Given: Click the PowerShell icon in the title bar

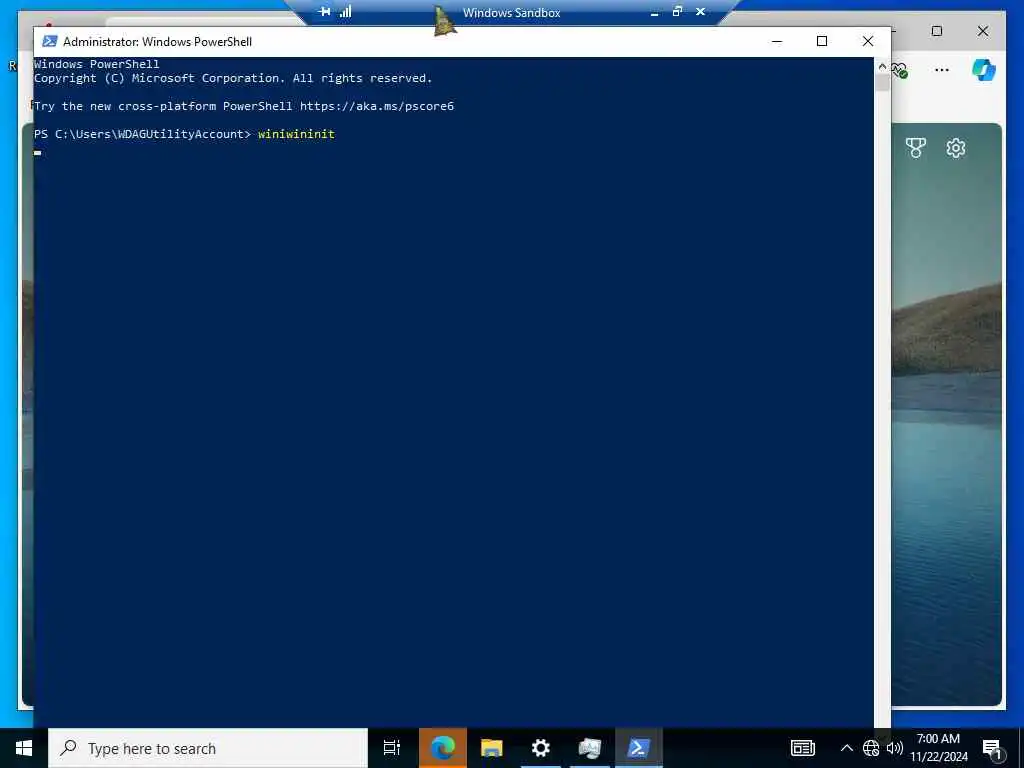Looking at the screenshot, I should [x=50, y=41].
